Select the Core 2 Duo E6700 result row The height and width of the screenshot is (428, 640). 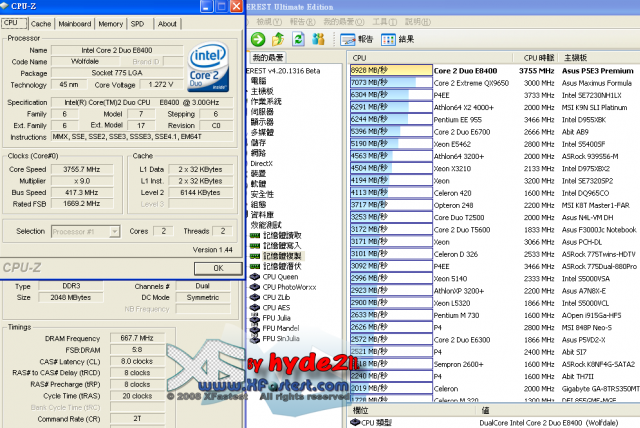coord(494,132)
